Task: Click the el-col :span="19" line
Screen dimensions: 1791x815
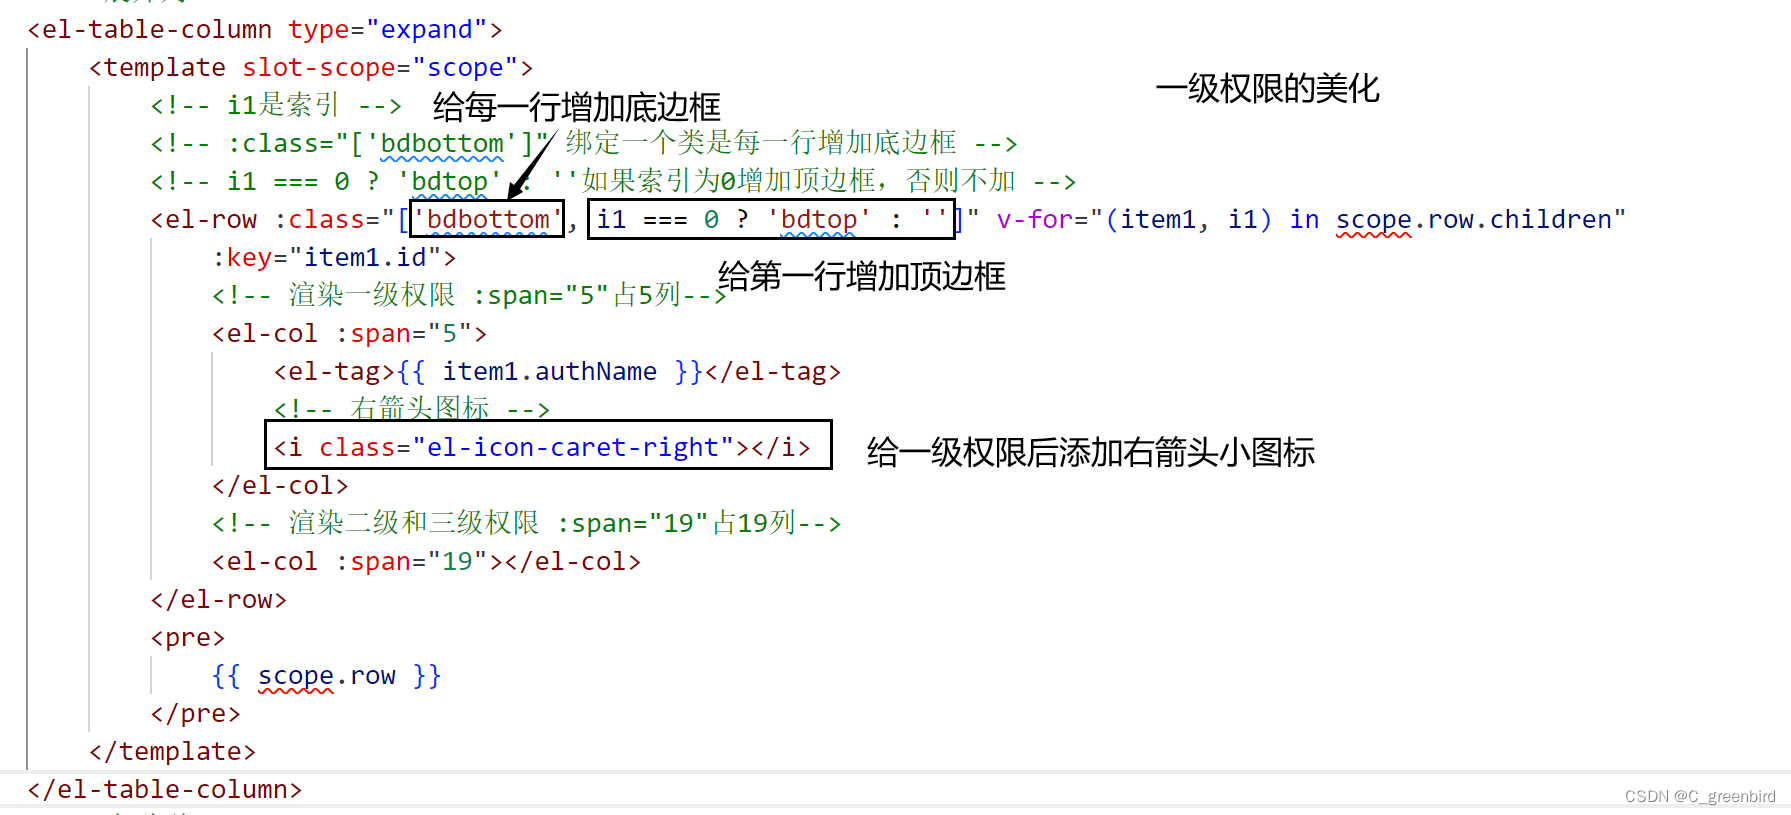Action: [x=426, y=561]
